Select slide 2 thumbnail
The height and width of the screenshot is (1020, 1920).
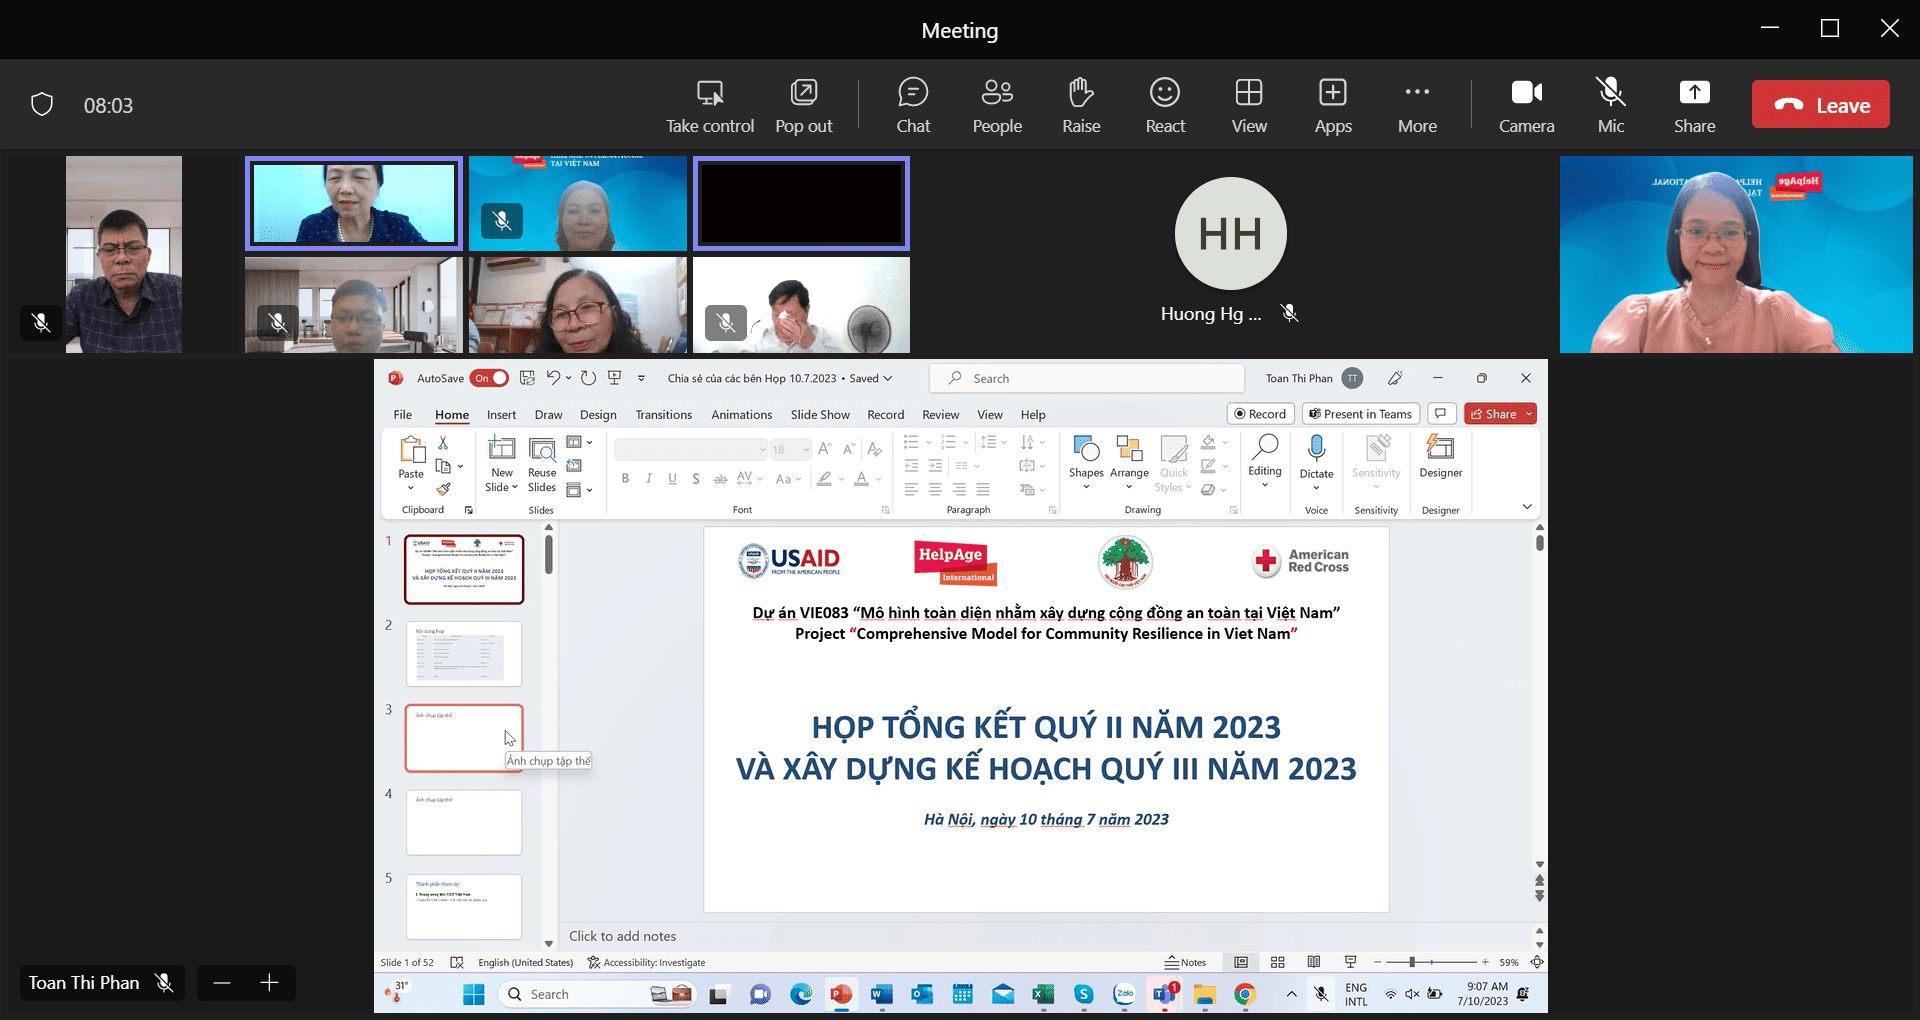(x=464, y=654)
